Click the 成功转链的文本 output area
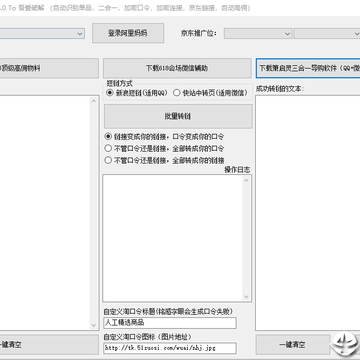The width and height of the screenshot is (360, 360). tap(308, 213)
